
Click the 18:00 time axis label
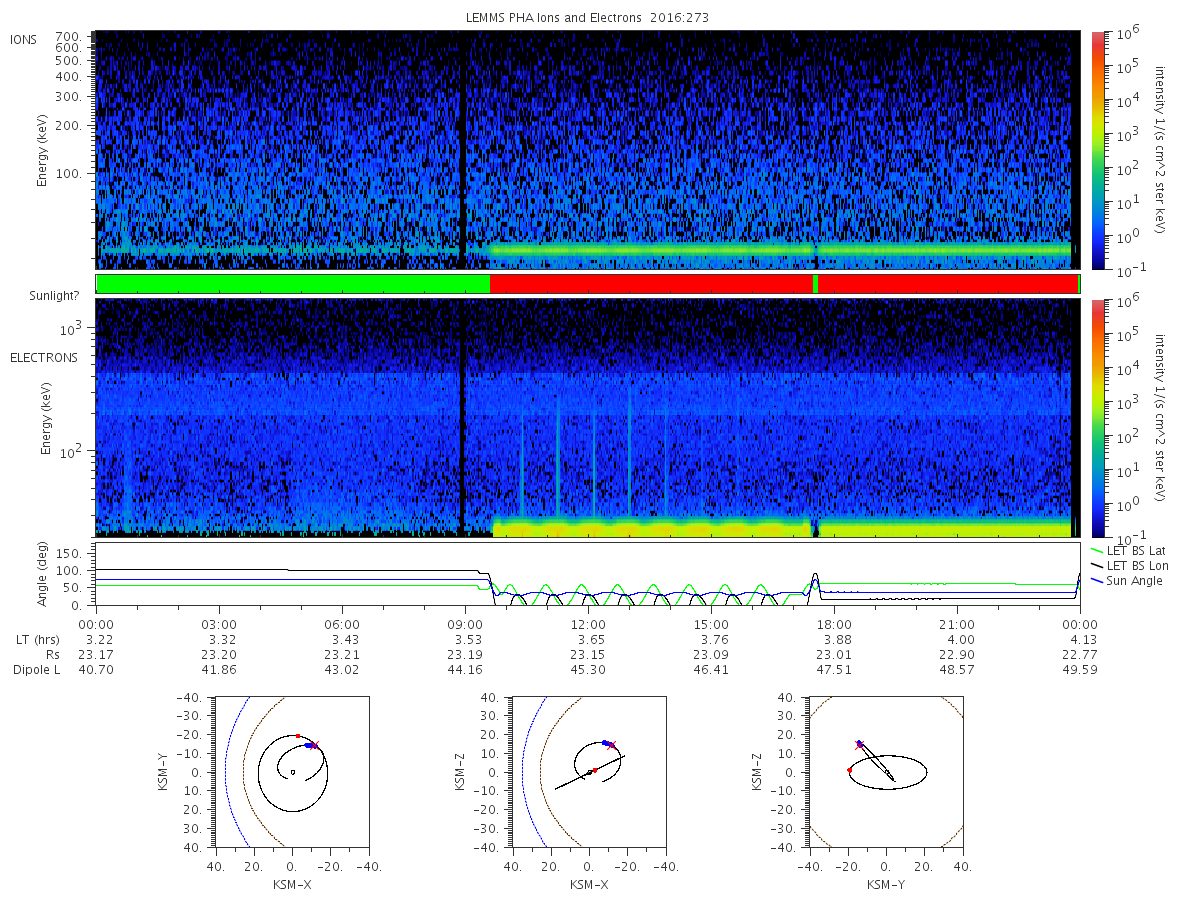tap(834, 624)
